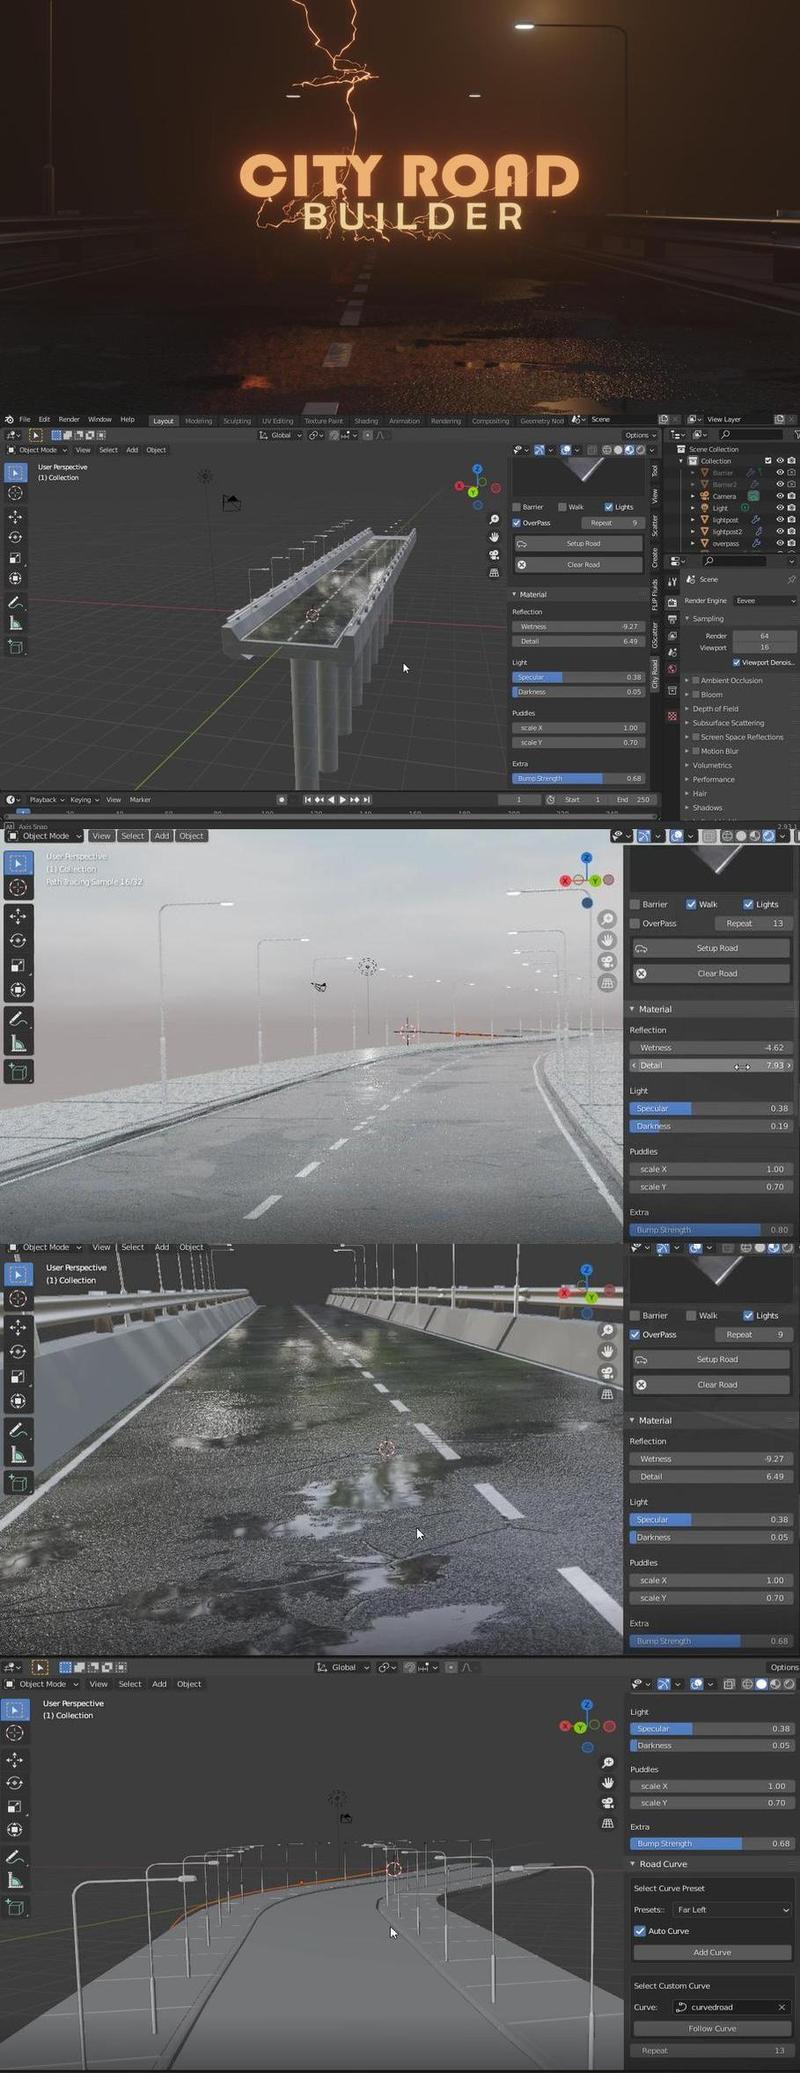800x2073 pixels.
Task: Click the Darkness slider showing 0.19
Action: [x=711, y=1126]
